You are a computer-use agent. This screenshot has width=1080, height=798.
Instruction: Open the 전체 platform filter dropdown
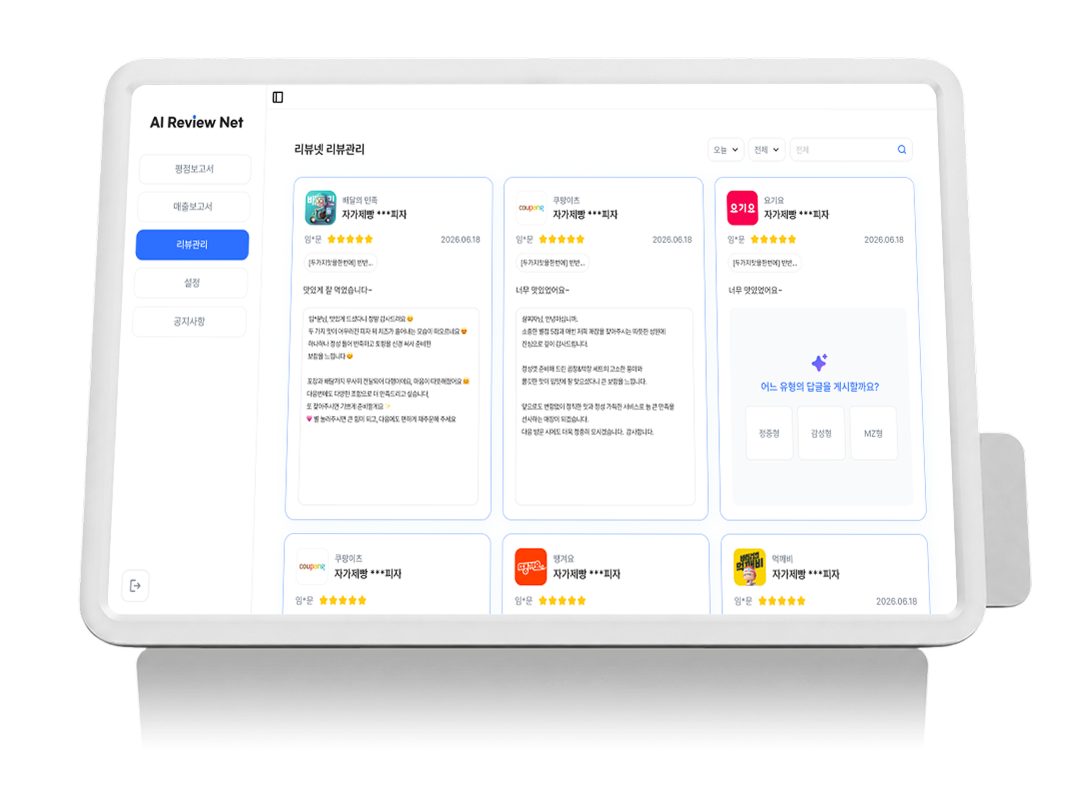tap(767, 149)
